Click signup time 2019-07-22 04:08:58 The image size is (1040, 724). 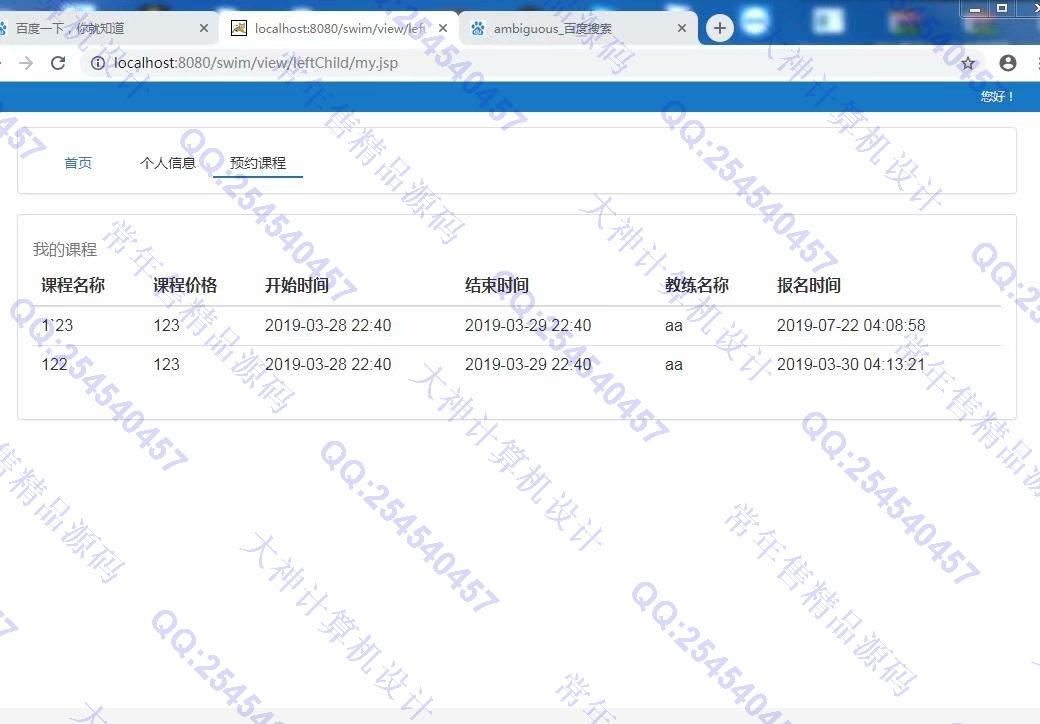(851, 326)
